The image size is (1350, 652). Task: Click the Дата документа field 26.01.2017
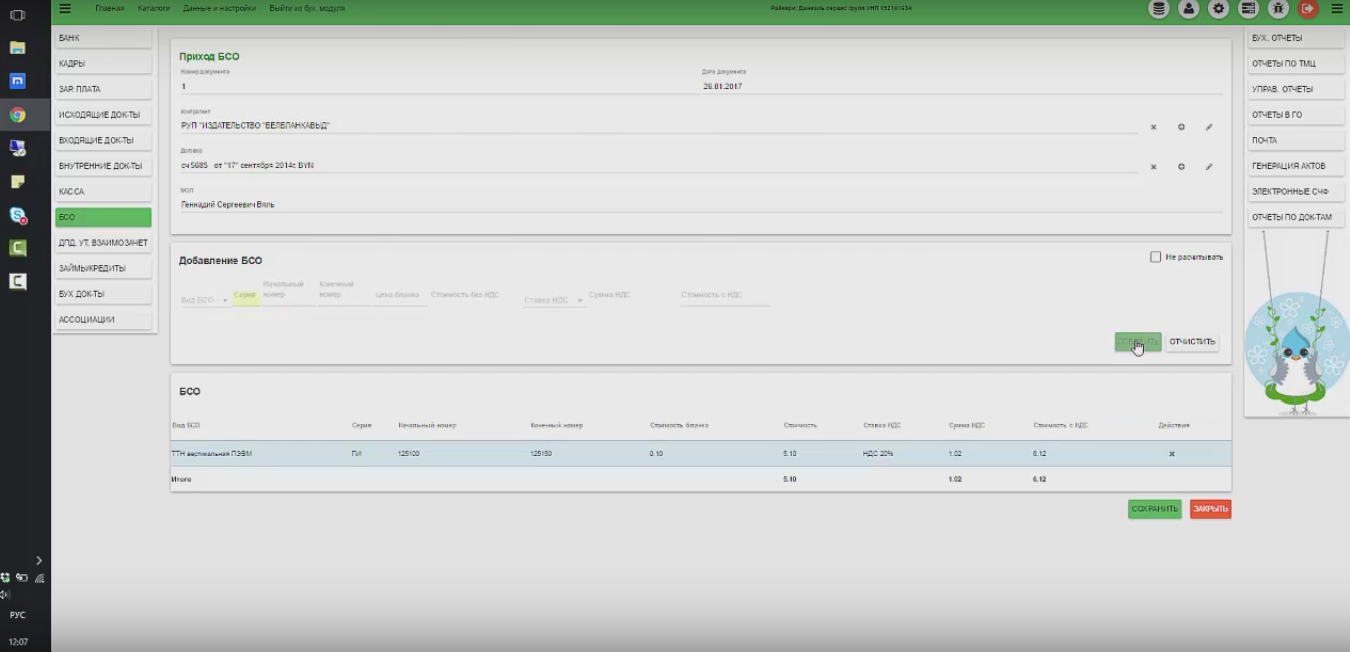[x=962, y=86]
